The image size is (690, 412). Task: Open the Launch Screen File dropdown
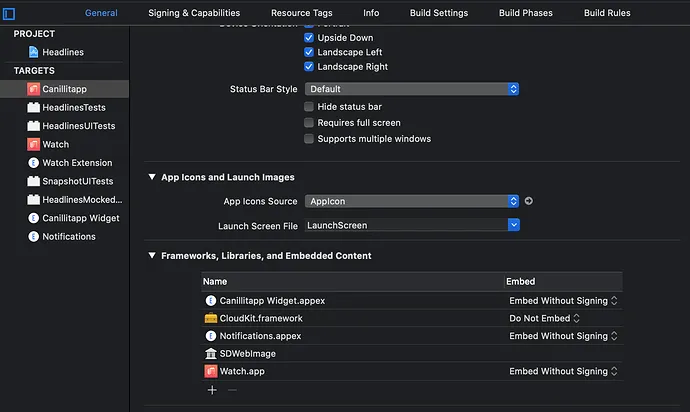pos(412,225)
